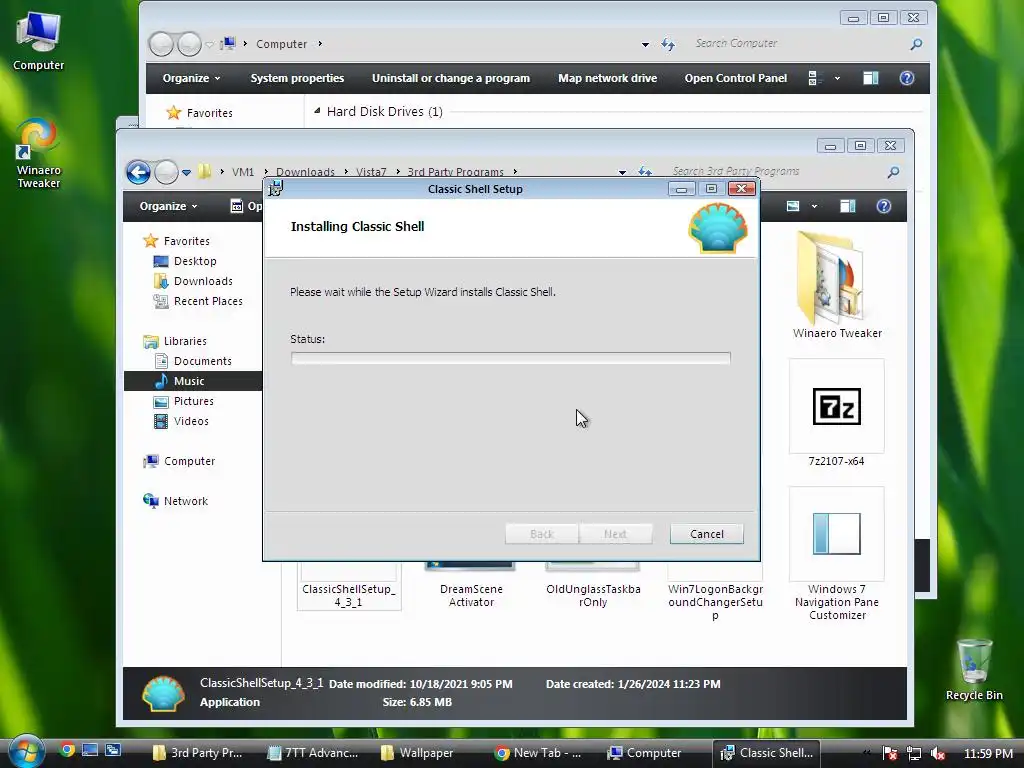
Task: Click volume muted tray icon
Action: click(937, 754)
